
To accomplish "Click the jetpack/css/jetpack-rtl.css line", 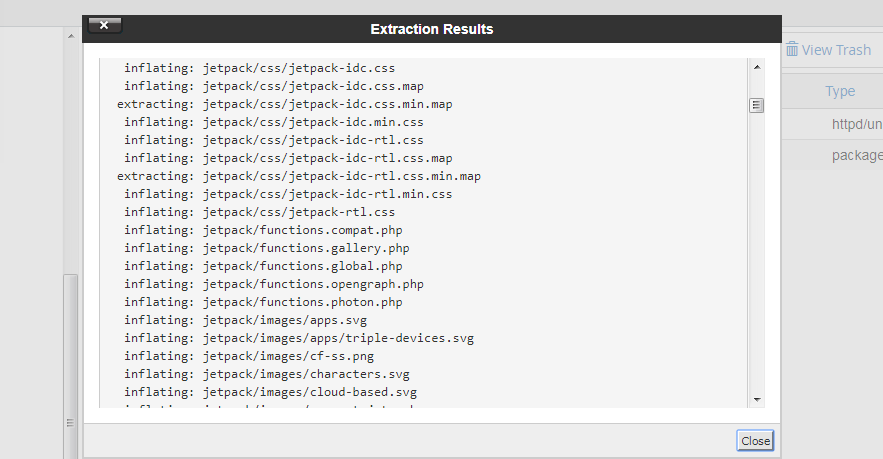I will pyautogui.click(x=299, y=212).
